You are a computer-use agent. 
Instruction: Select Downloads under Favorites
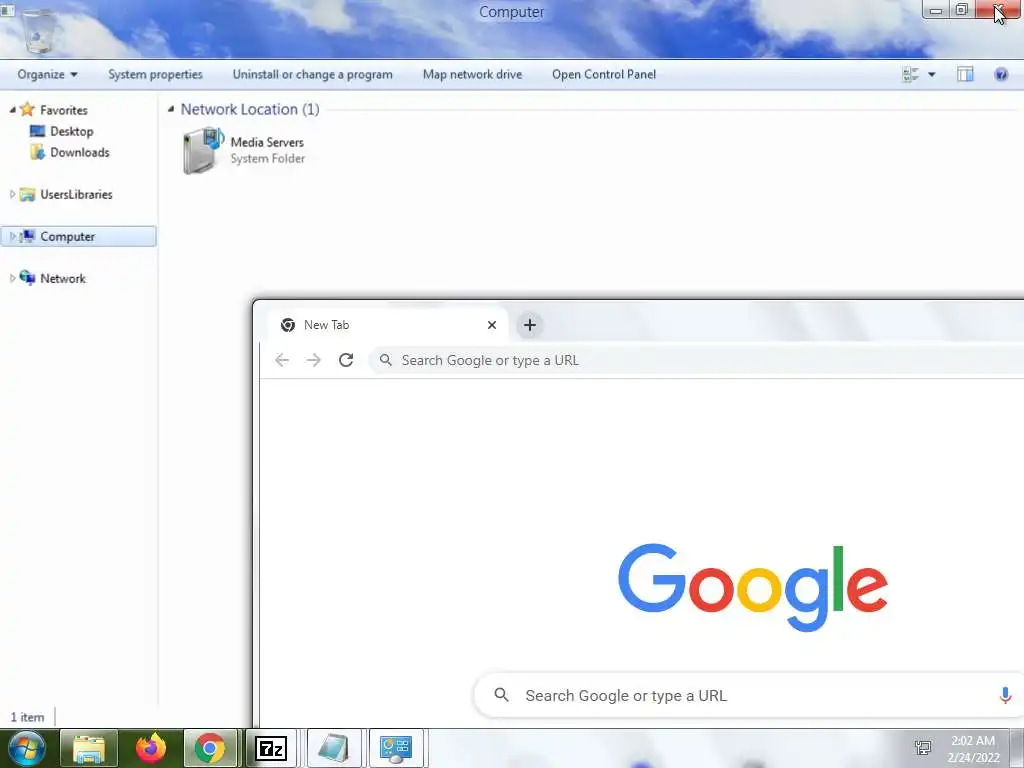click(80, 152)
